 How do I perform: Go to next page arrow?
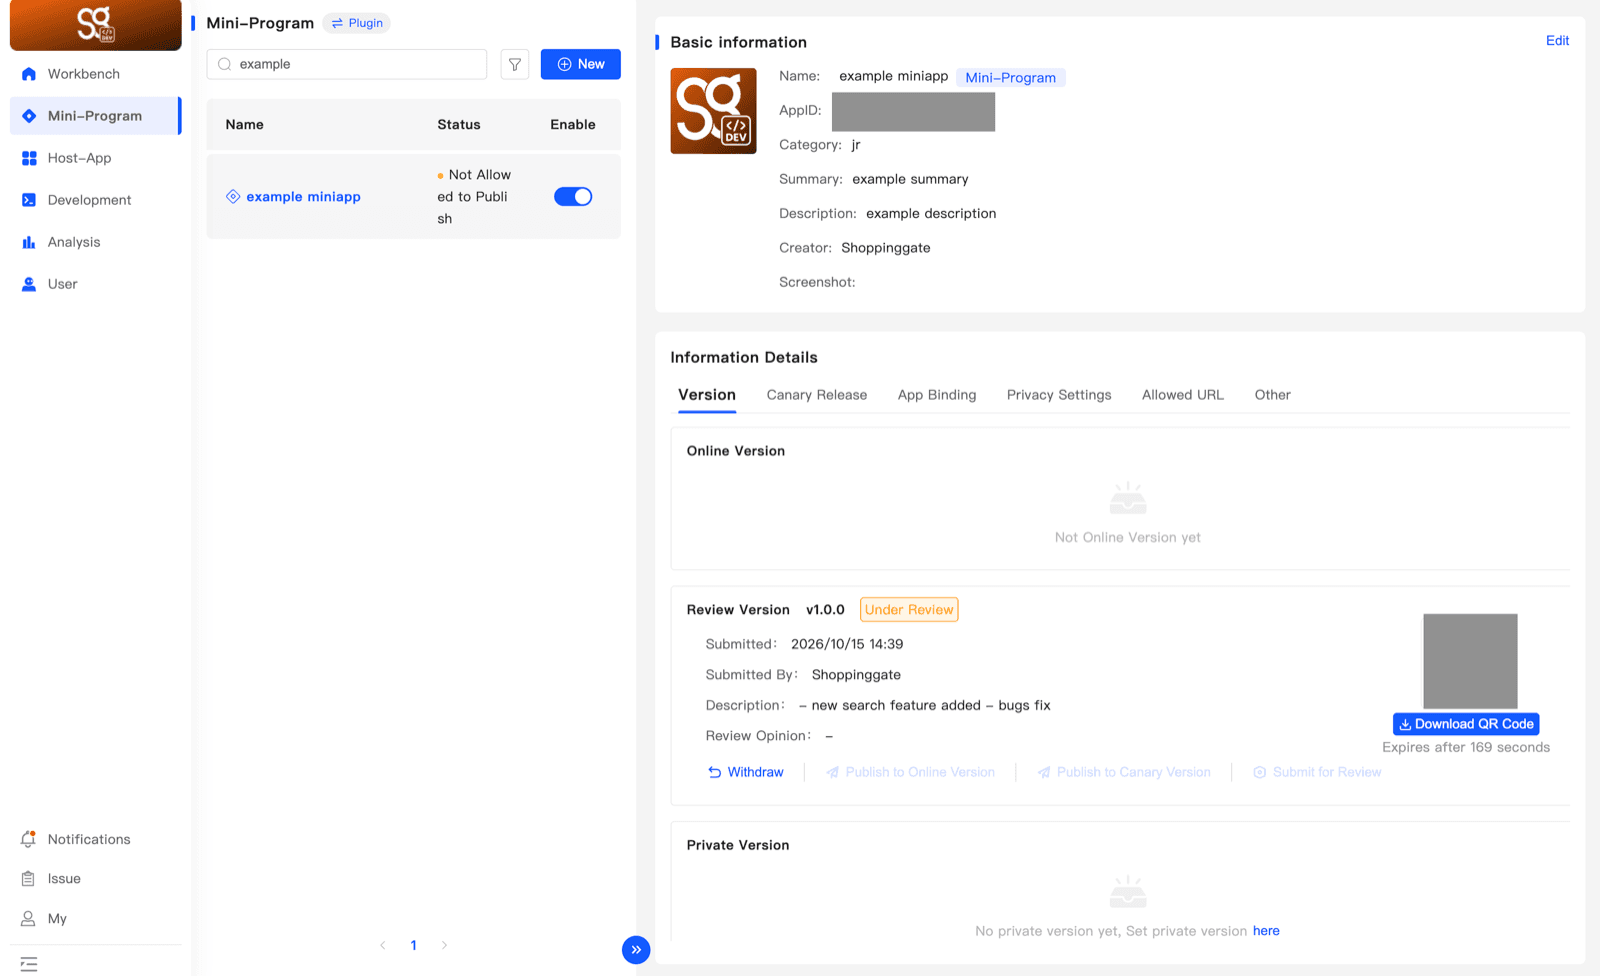(444, 945)
